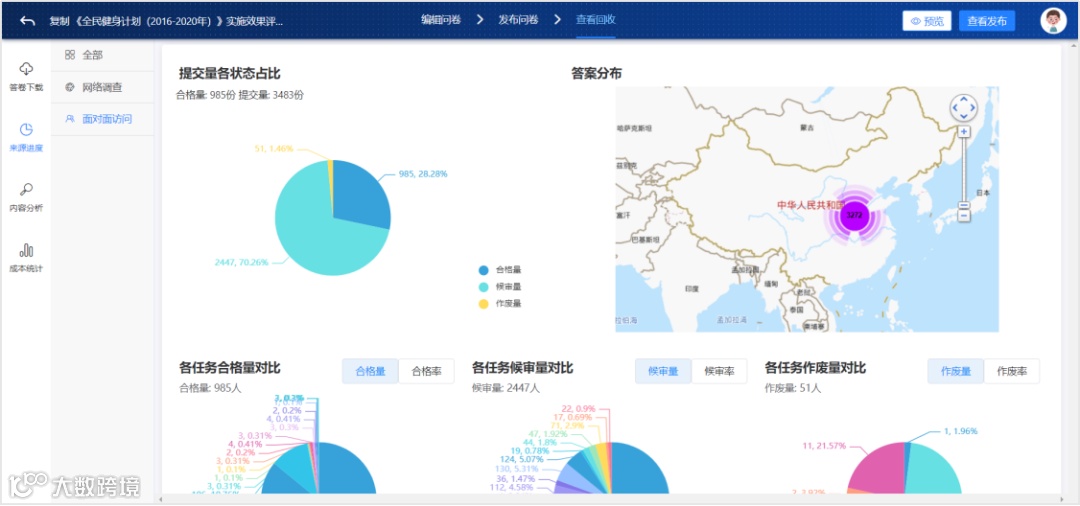Toggle the 候审量 legend entry

click(x=501, y=287)
